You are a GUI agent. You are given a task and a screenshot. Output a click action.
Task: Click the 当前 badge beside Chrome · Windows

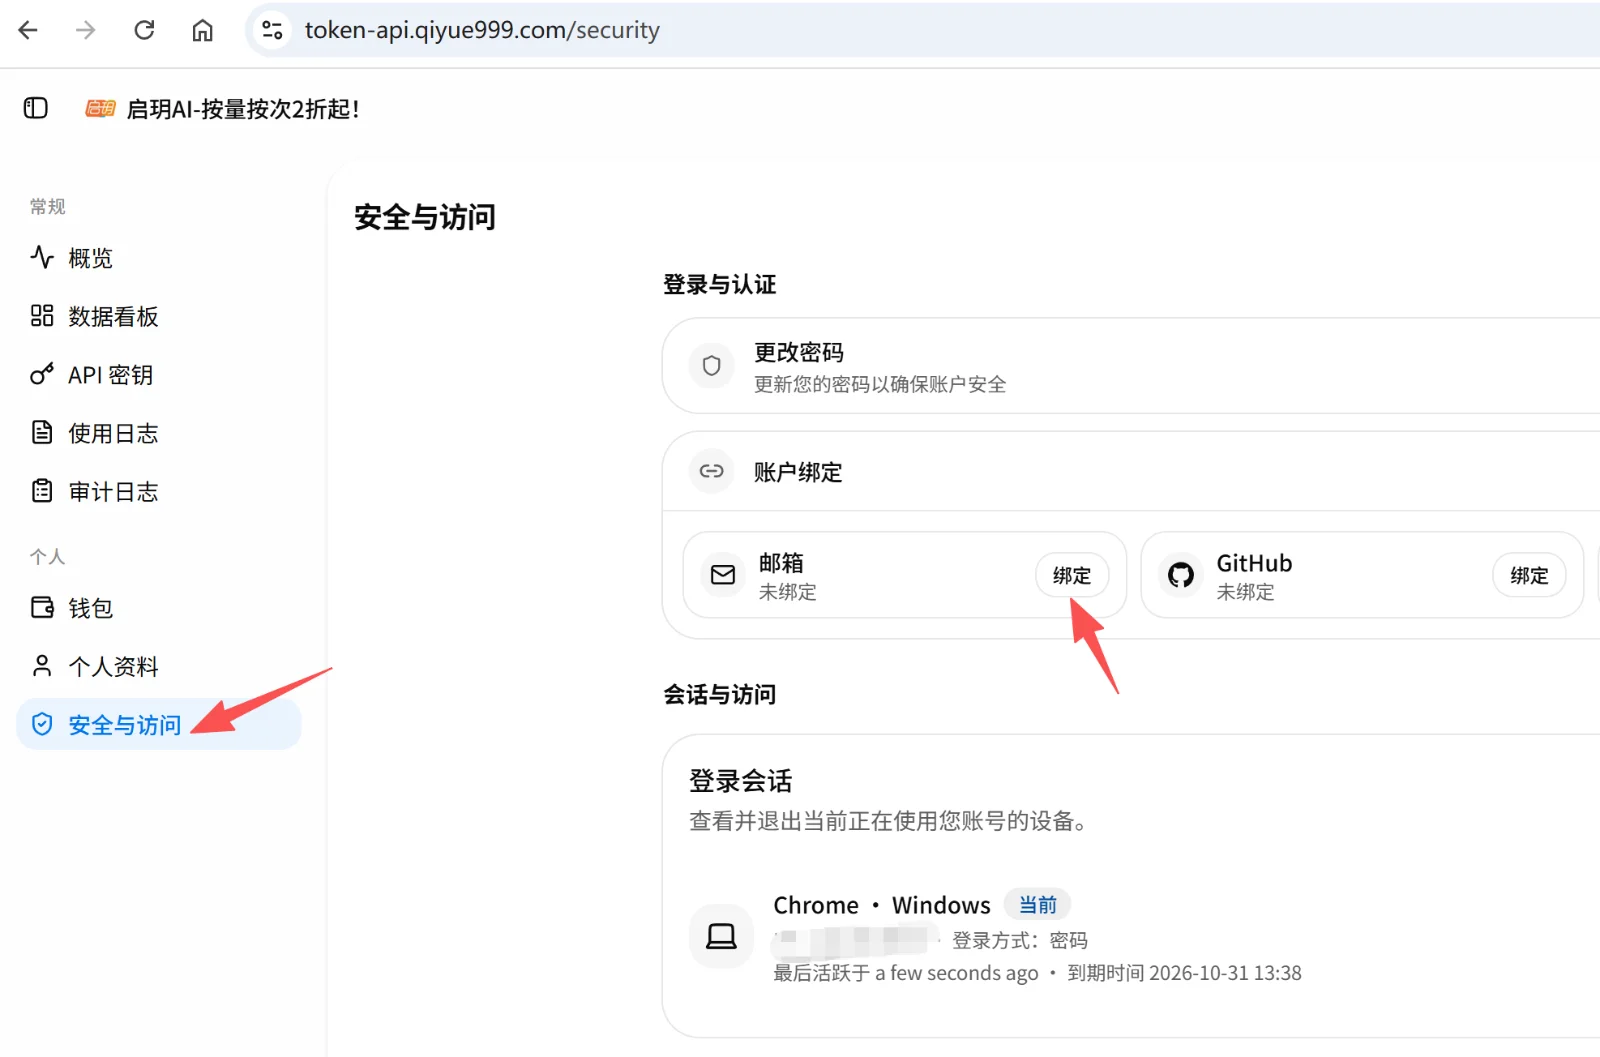(1038, 905)
